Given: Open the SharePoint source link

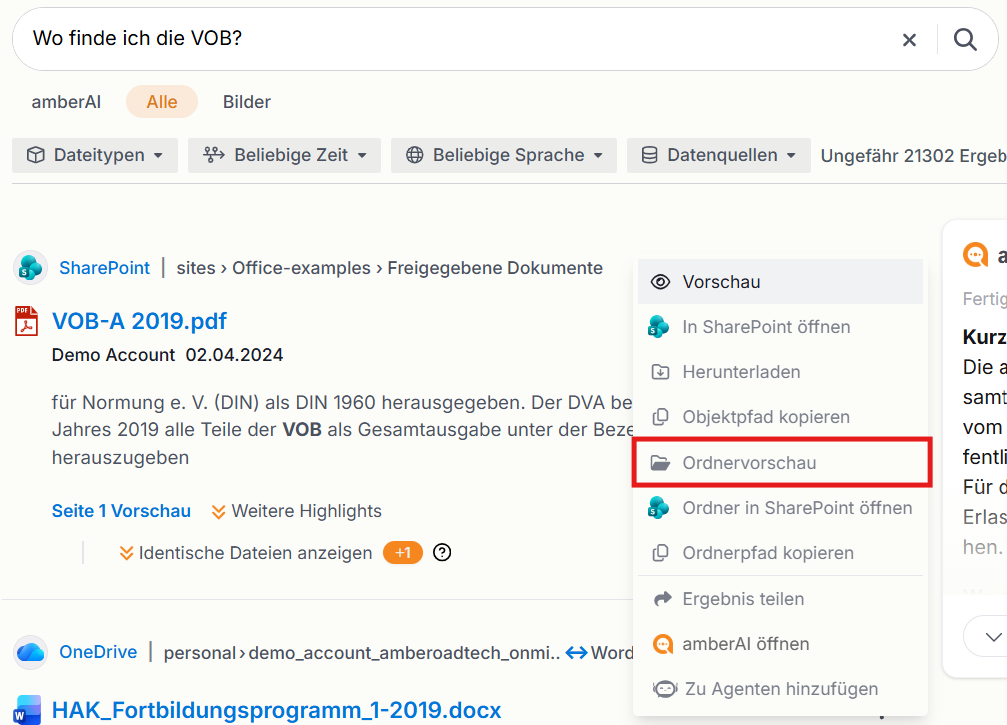Looking at the screenshot, I should (105, 268).
